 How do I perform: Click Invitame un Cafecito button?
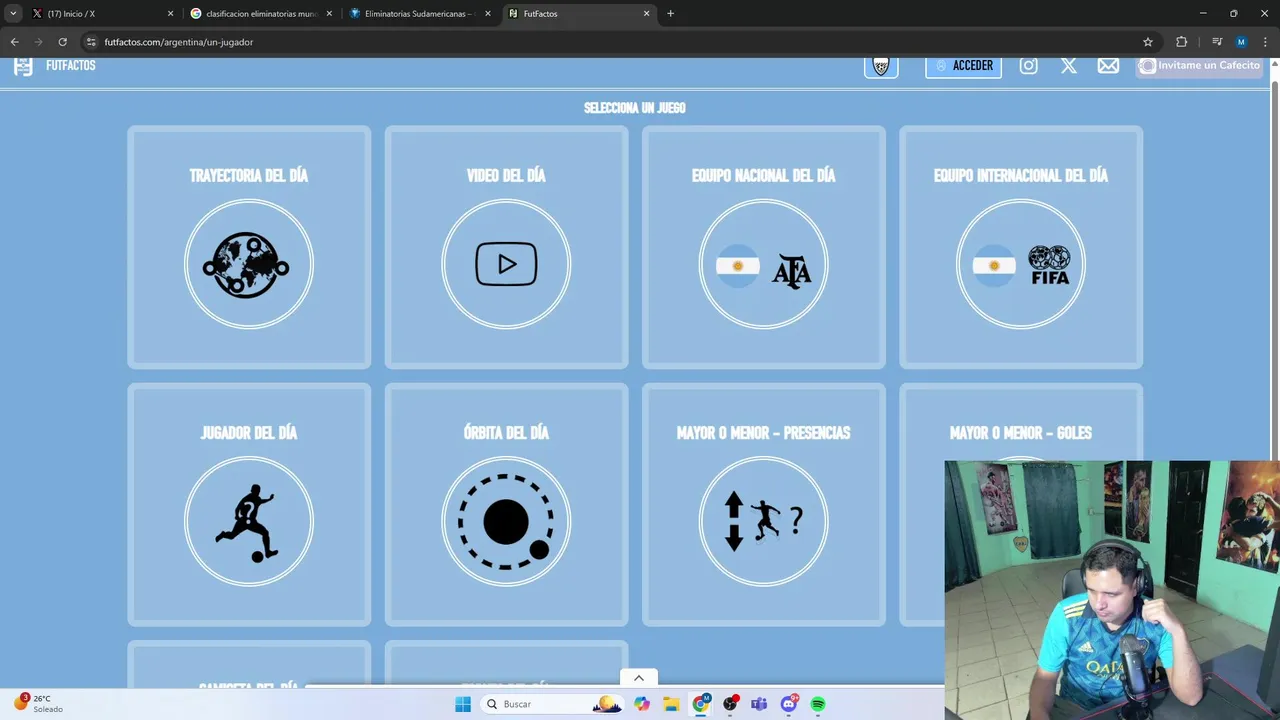pos(1199,66)
